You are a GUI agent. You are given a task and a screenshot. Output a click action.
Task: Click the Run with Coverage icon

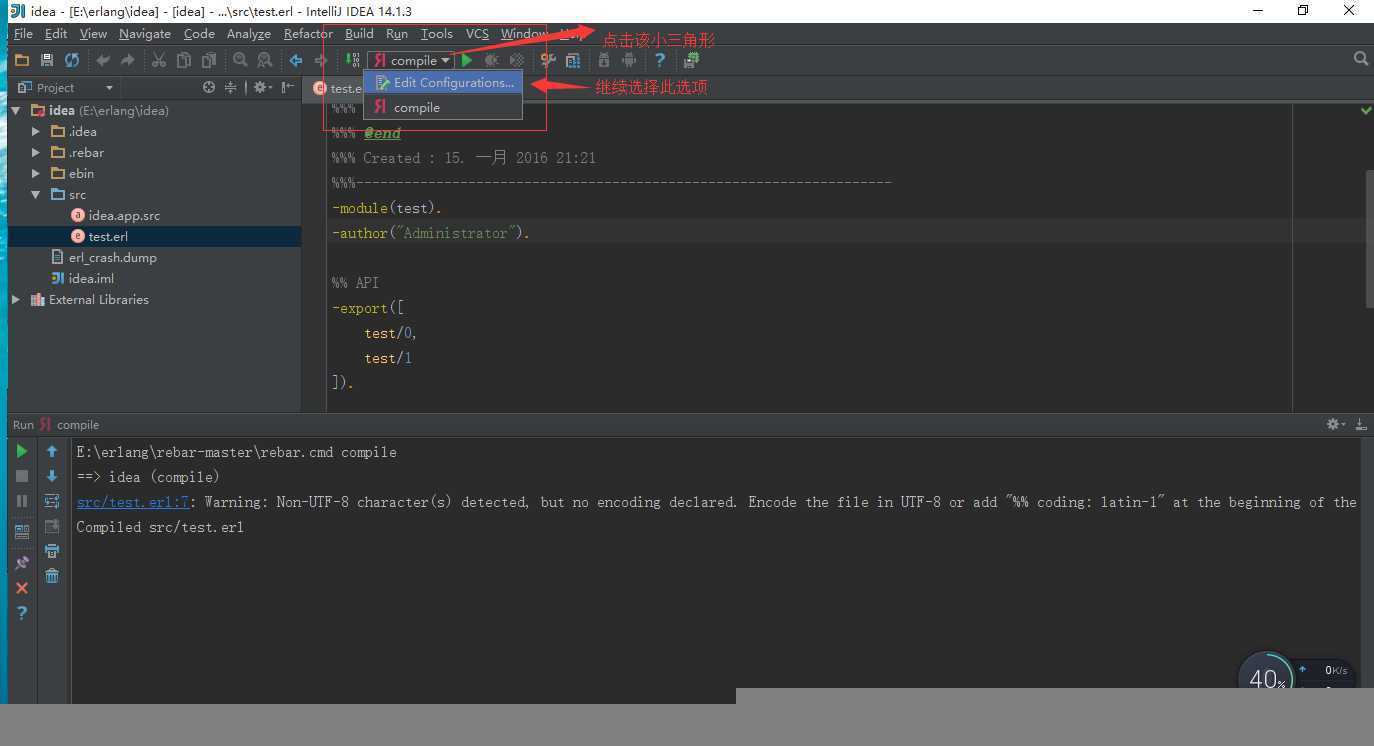pyautogui.click(x=517, y=60)
